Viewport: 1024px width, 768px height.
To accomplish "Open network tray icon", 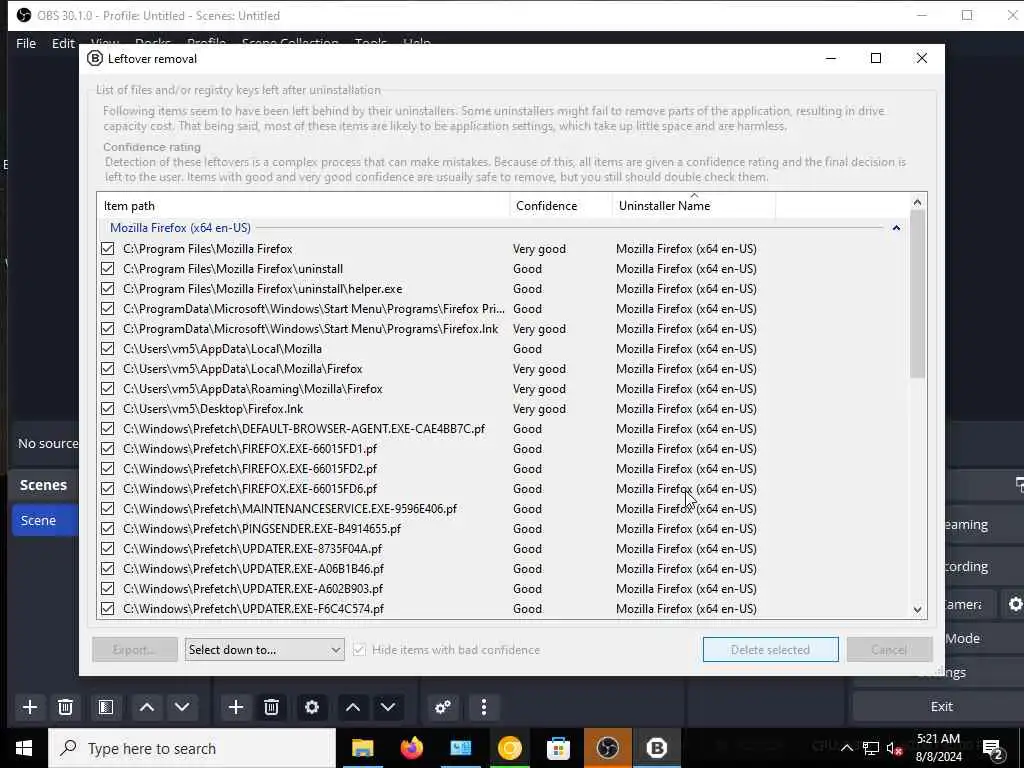I will (871, 748).
